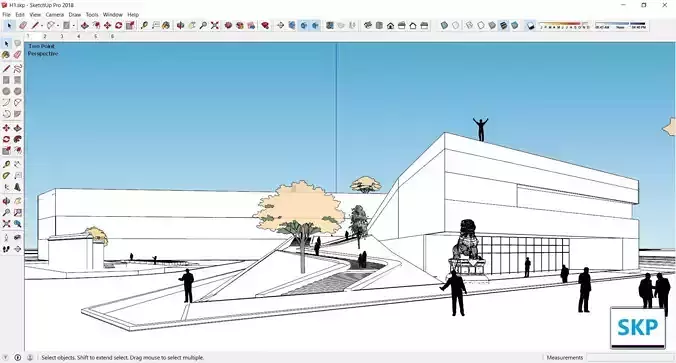This screenshot has width=676, height=363.
Task: Switch to scene tab 4
Action: 78,37
